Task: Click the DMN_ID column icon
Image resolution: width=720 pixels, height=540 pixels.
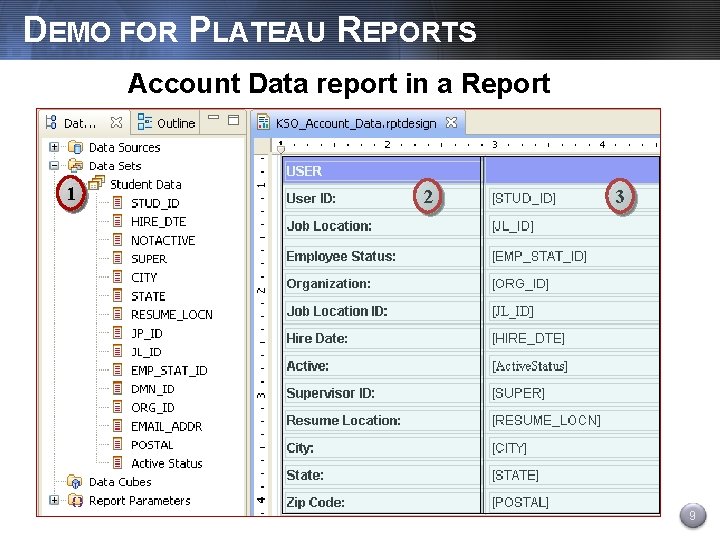Action: [x=118, y=388]
